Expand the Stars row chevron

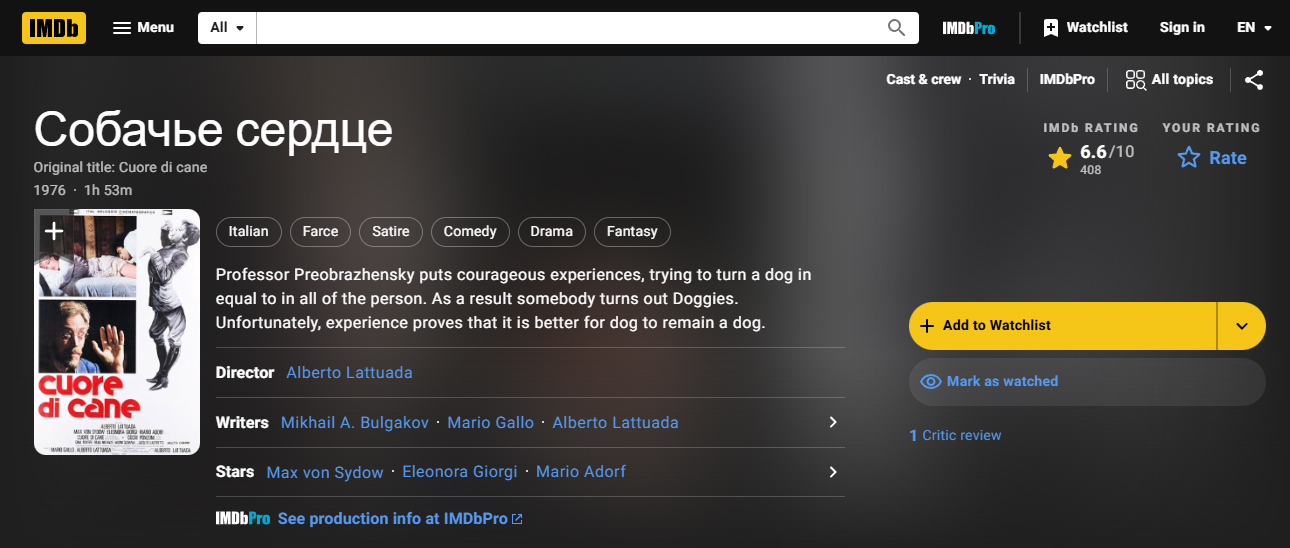(x=832, y=472)
